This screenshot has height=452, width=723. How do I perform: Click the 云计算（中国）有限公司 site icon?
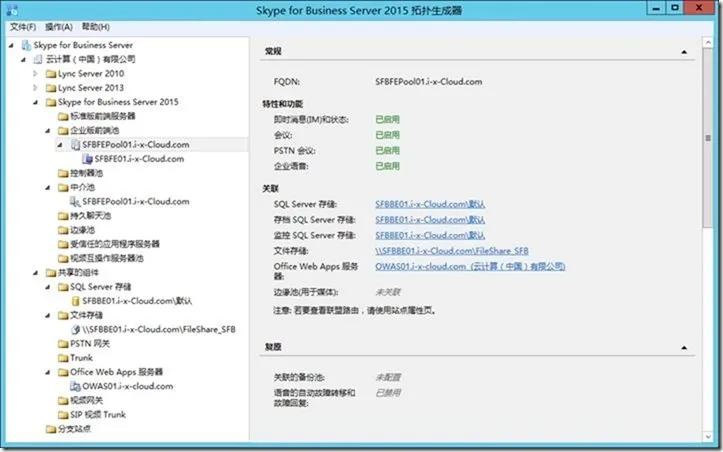click(38, 59)
